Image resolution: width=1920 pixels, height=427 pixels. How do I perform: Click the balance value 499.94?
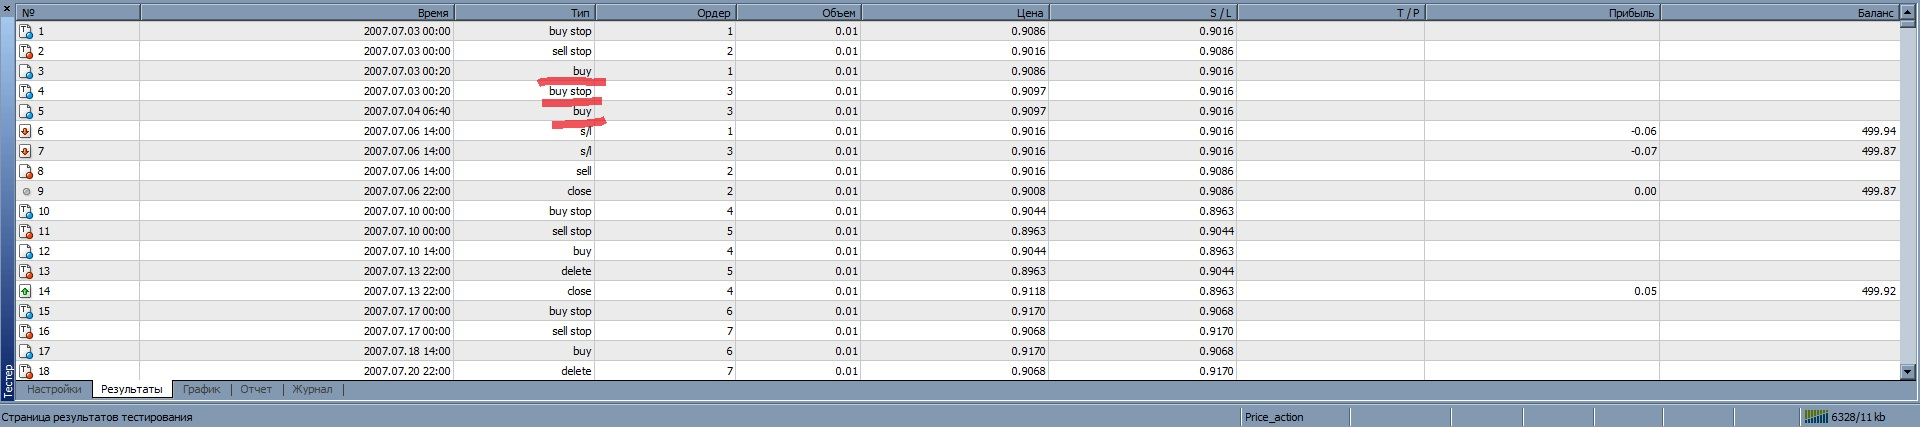1879,131
